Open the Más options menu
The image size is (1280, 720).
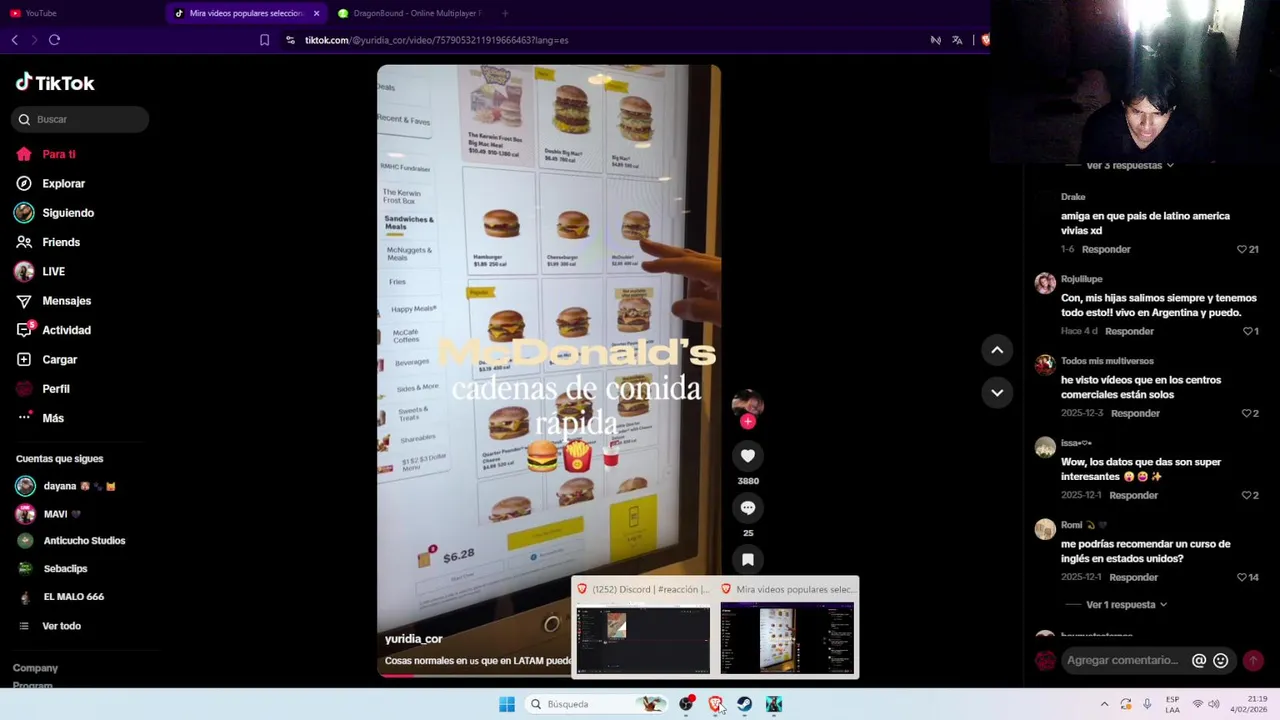(x=40, y=418)
